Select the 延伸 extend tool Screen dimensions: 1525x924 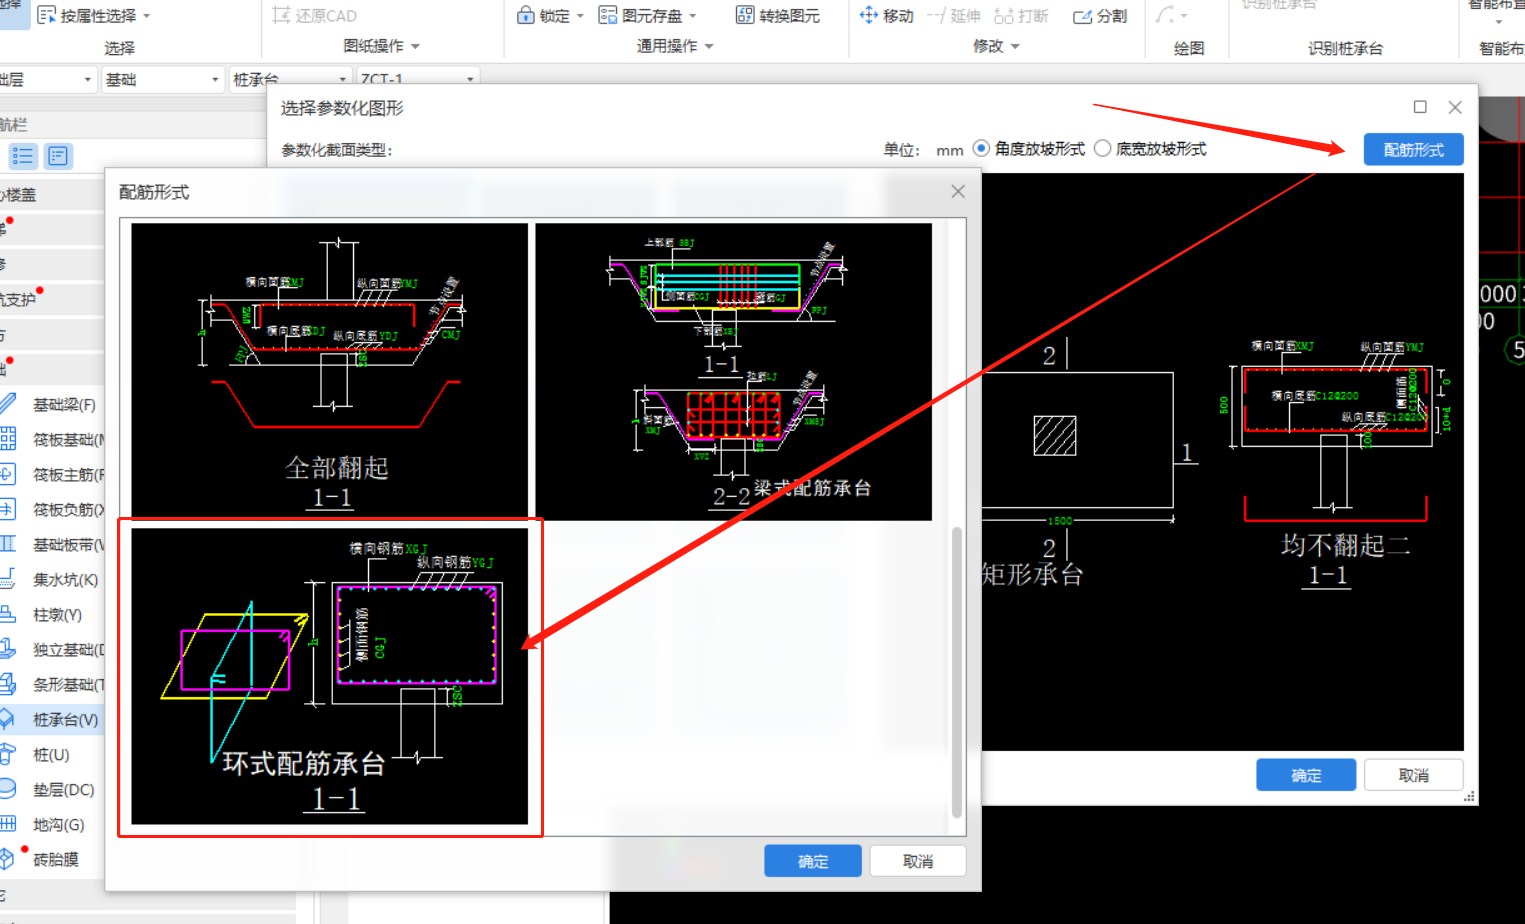[x=954, y=15]
